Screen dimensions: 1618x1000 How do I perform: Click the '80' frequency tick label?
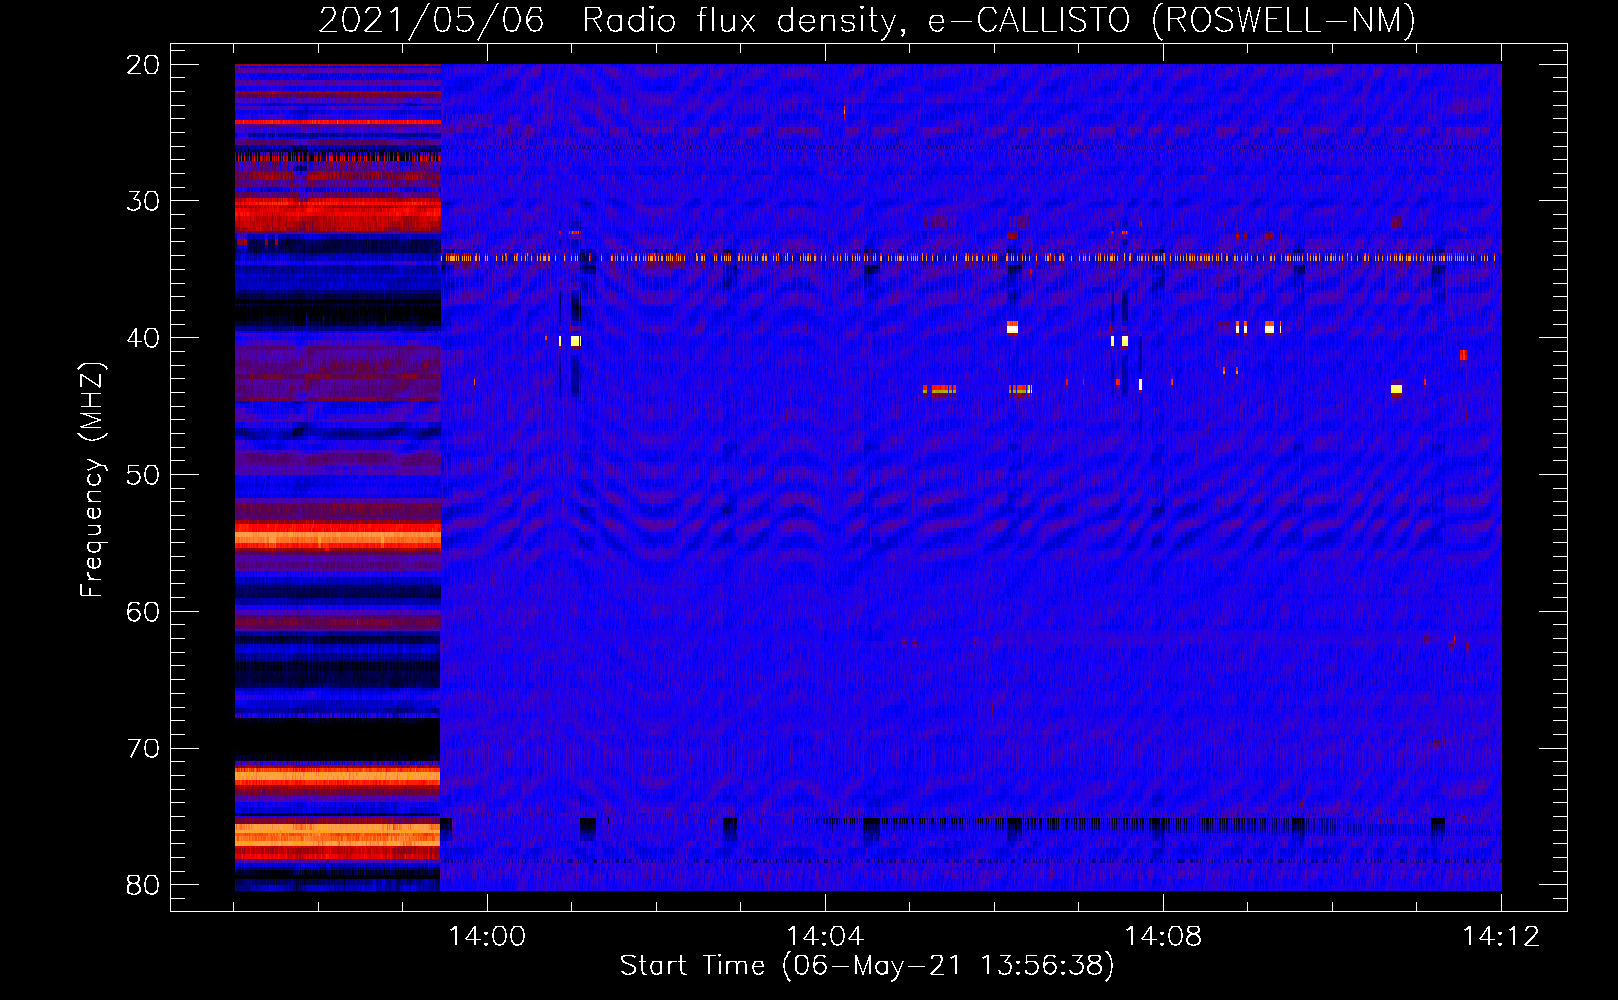tap(143, 885)
